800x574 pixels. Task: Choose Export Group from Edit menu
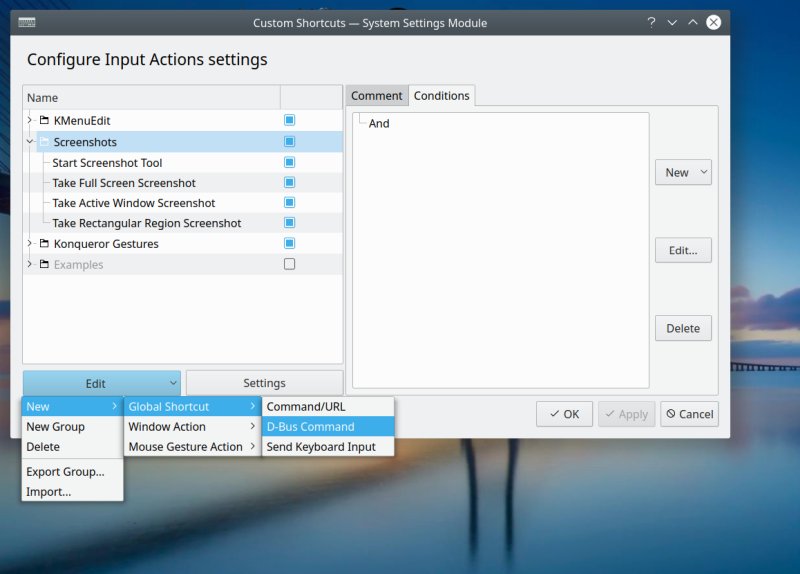pyautogui.click(x=65, y=472)
